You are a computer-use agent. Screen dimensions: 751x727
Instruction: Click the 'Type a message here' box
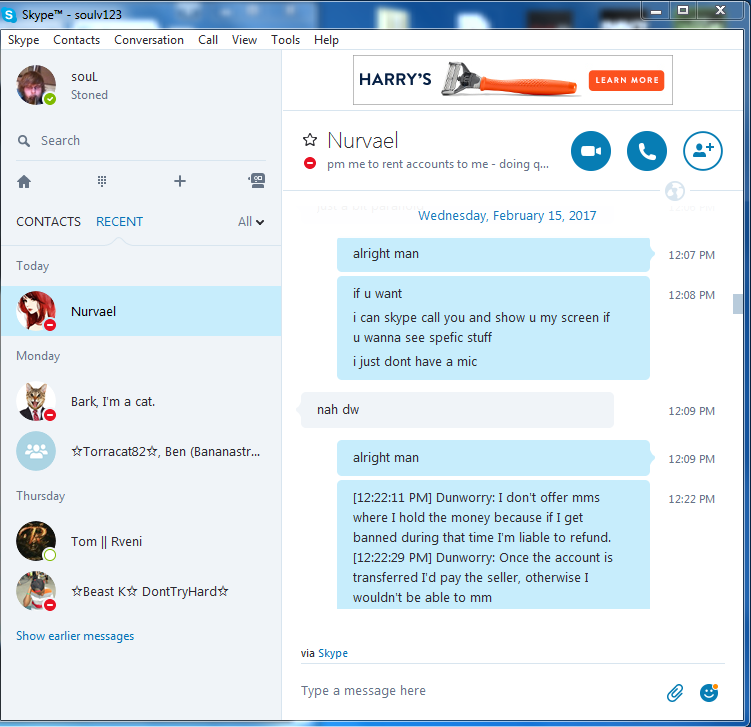[x=479, y=691]
